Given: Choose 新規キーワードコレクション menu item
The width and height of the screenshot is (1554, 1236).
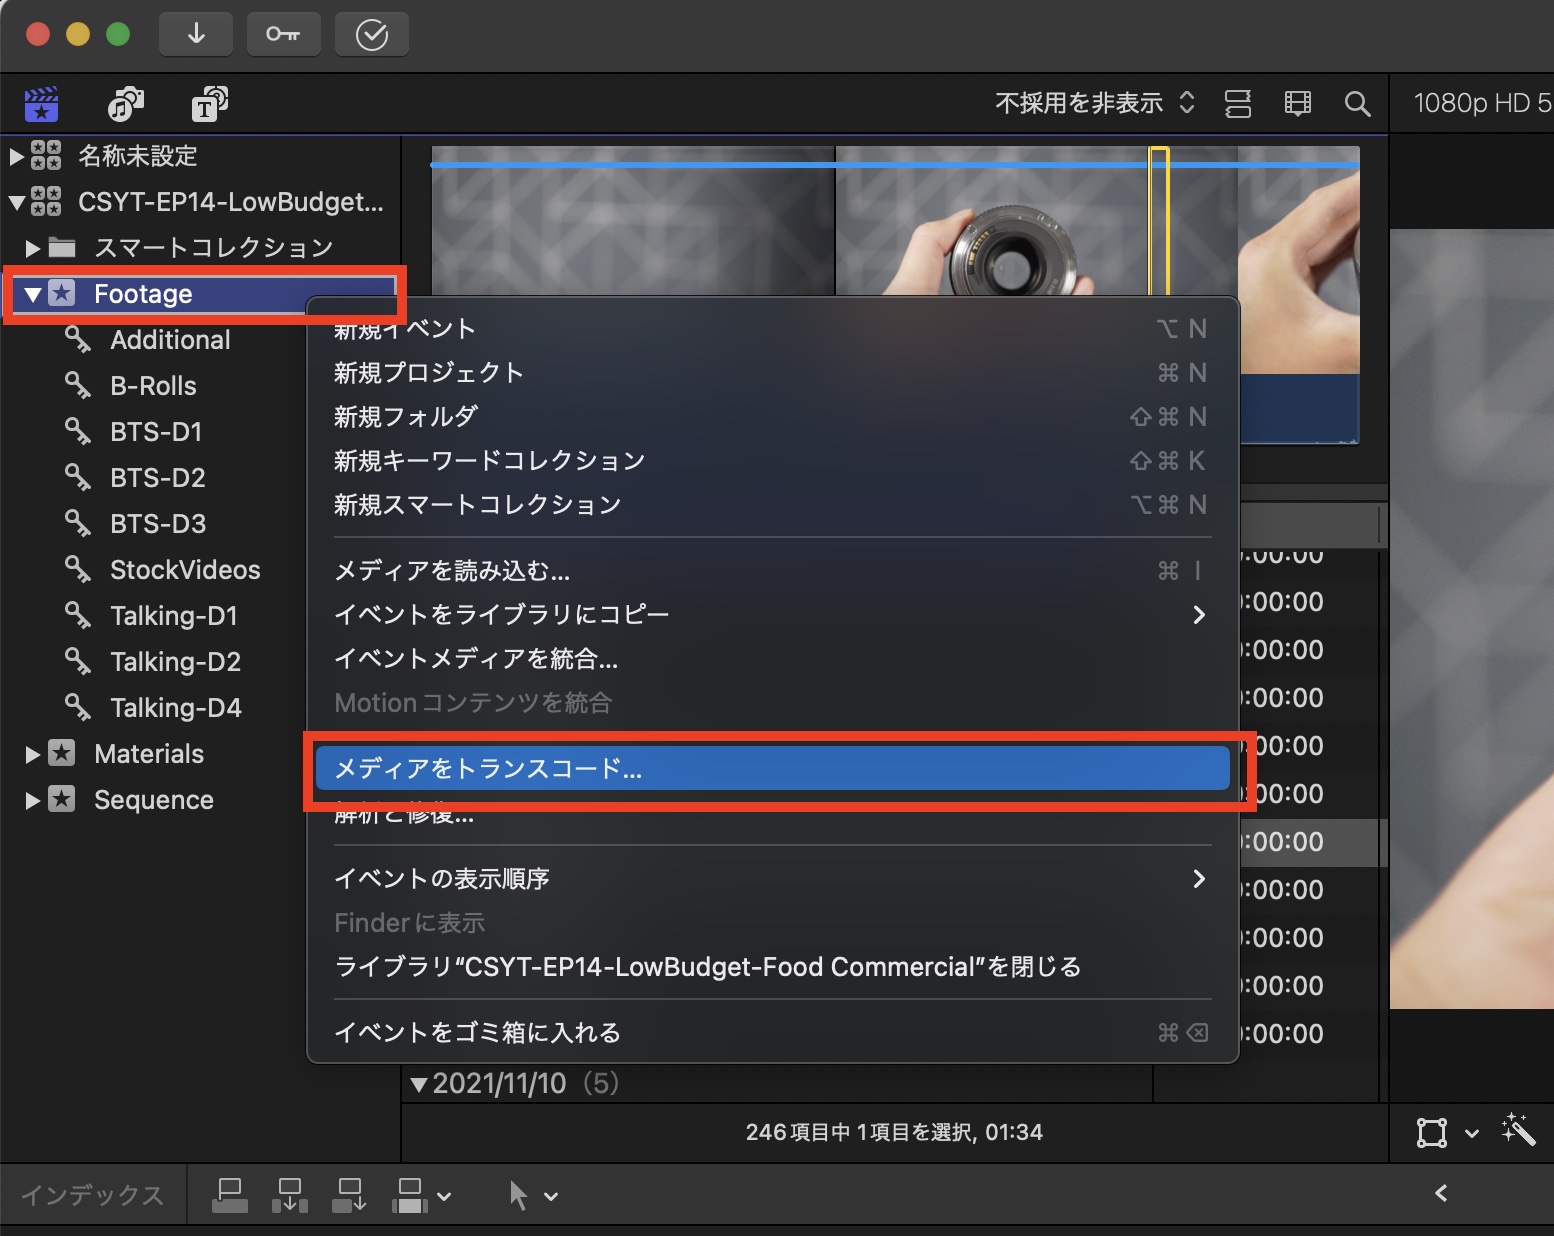Looking at the screenshot, I should (x=772, y=461).
